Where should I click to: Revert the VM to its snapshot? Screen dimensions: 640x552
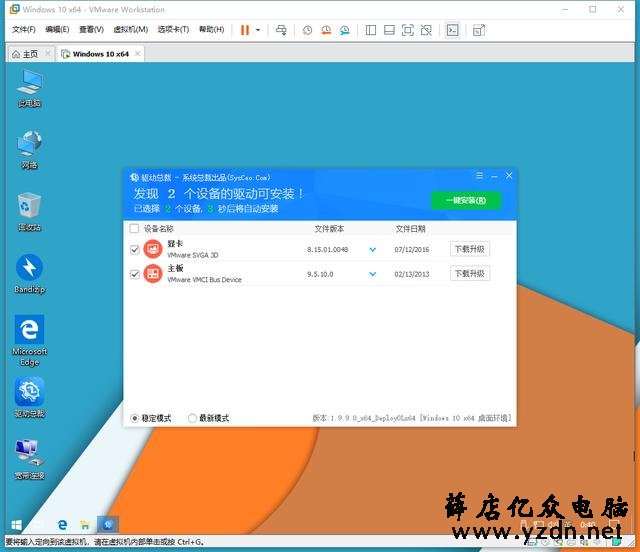326,30
